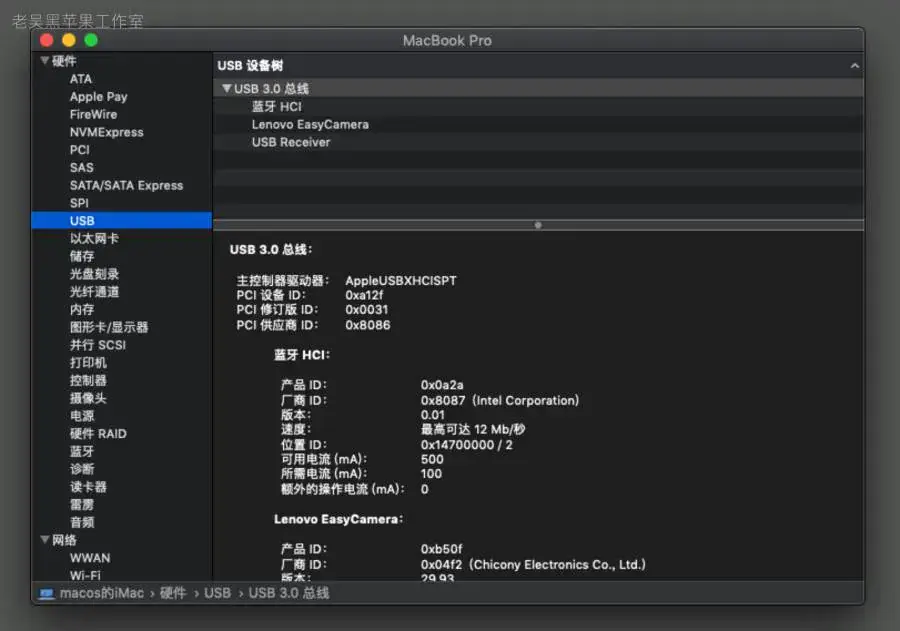Click the product ID value 0xb50f
This screenshot has height=631, width=900.
(441, 549)
